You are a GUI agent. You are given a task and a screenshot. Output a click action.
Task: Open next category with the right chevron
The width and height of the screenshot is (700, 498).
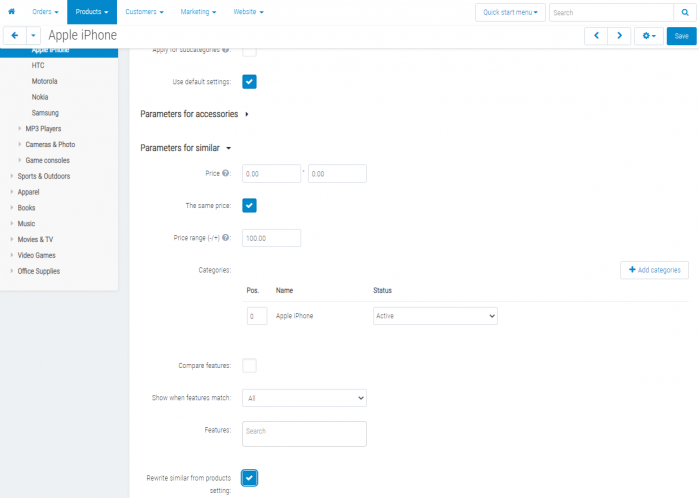tap(619, 36)
